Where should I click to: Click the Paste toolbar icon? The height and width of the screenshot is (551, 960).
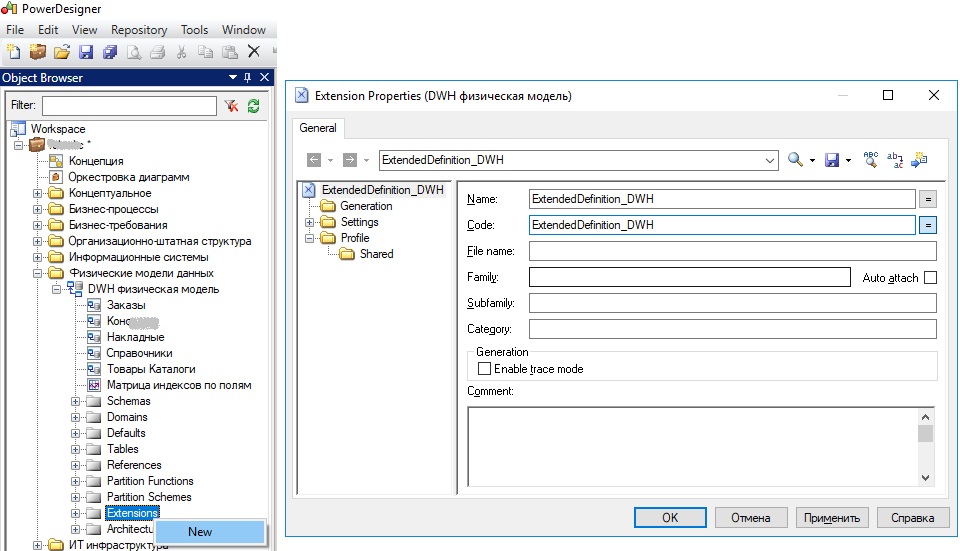click(230, 52)
